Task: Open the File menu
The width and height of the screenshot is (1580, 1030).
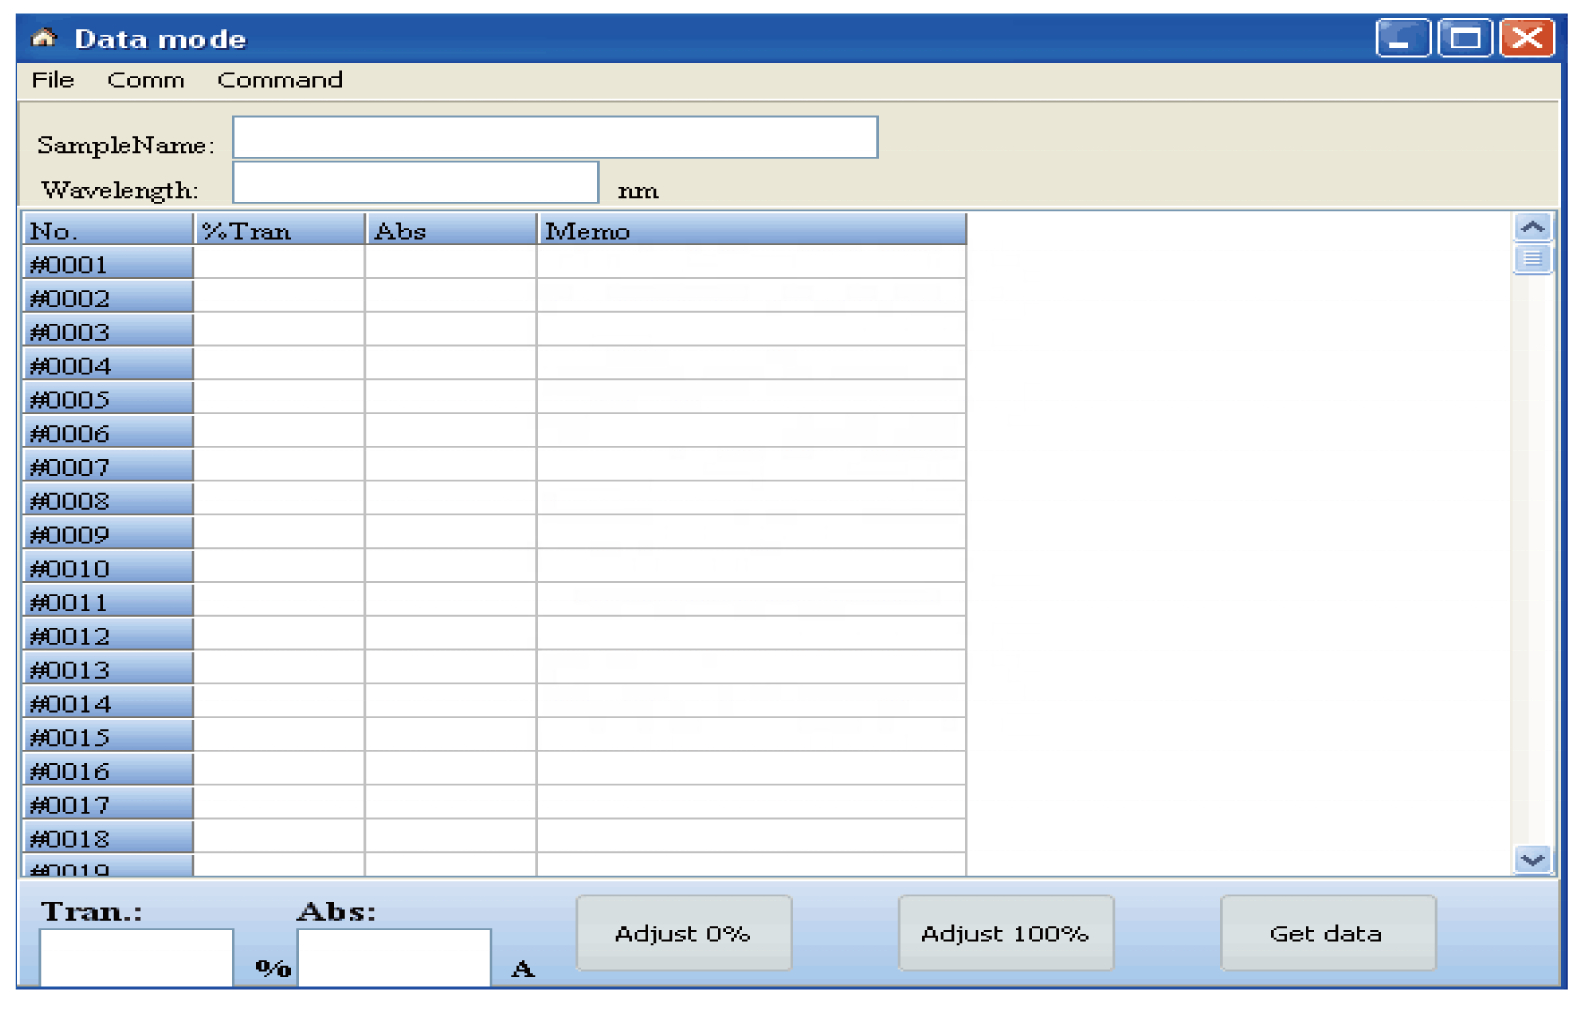Action: 53,80
